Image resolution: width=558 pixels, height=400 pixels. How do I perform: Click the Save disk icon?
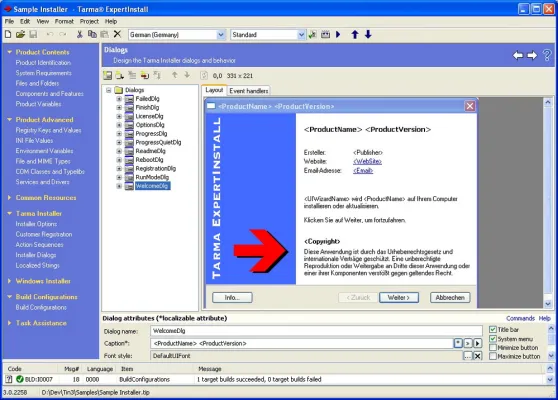[x=33, y=34]
